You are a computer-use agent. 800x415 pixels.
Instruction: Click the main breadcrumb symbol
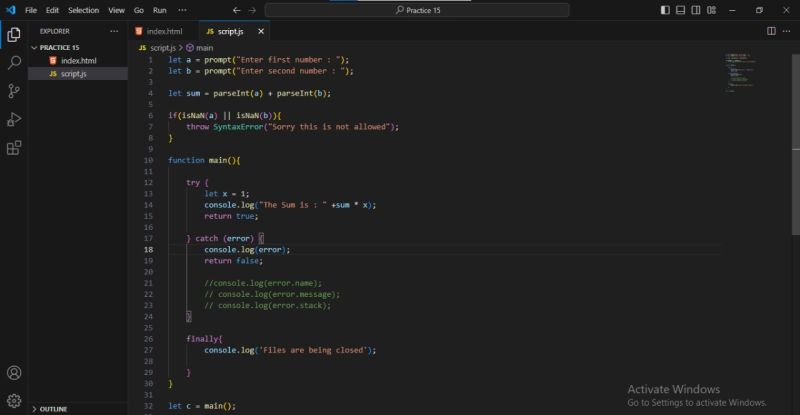[x=204, y=47]
